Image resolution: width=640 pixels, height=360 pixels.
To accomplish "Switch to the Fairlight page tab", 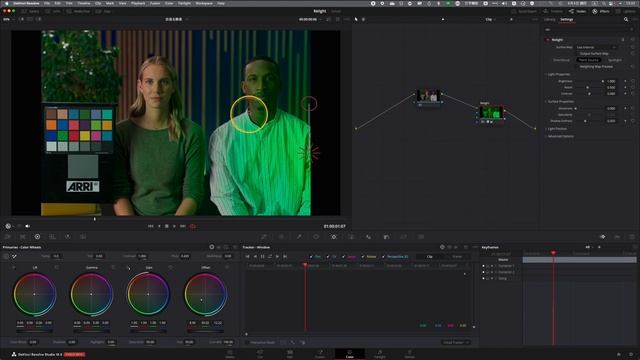I will pos(380,354).
